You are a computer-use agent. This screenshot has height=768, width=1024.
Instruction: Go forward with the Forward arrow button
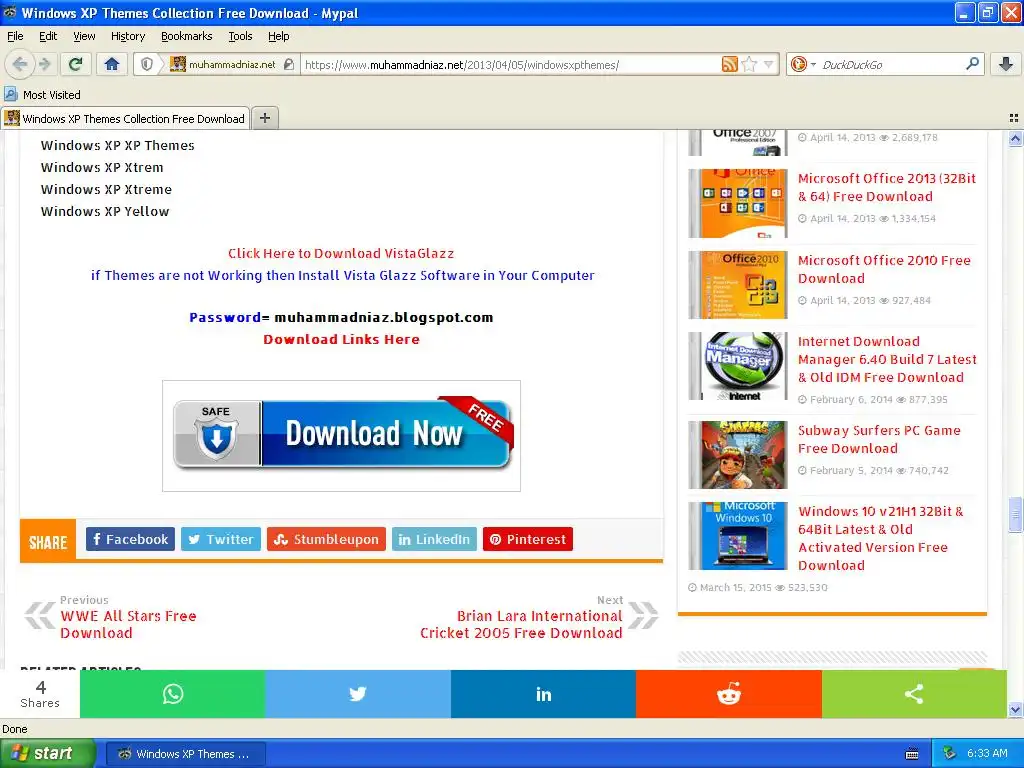point(45,64)
